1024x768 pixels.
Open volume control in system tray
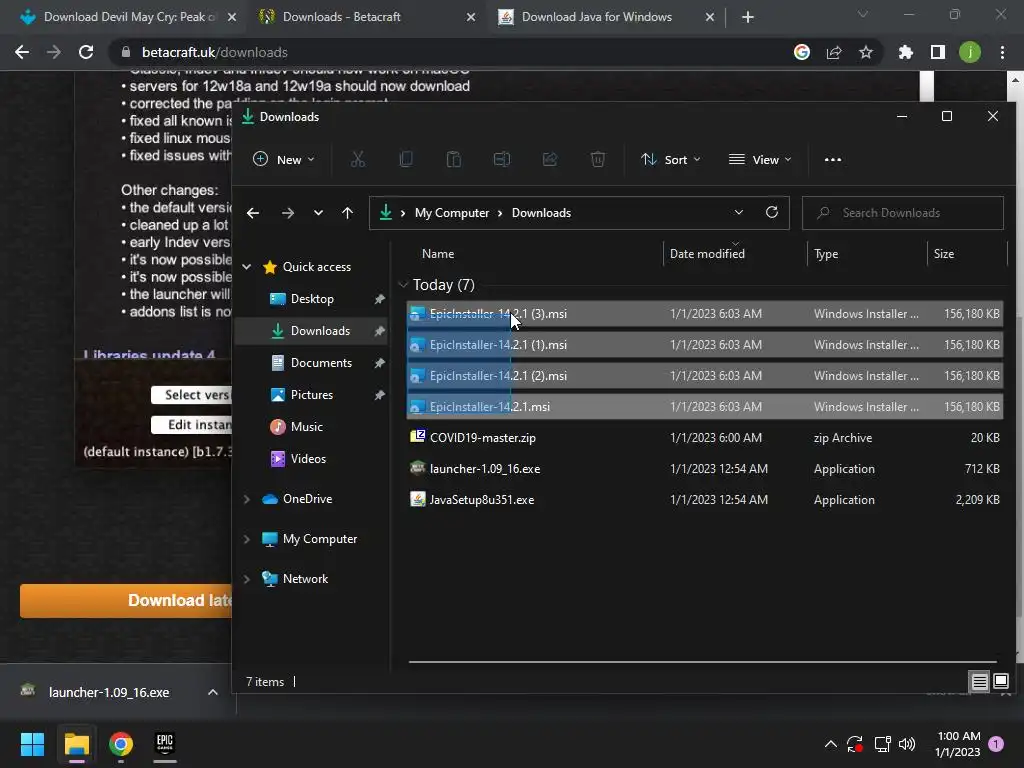(x=906, y=744)
